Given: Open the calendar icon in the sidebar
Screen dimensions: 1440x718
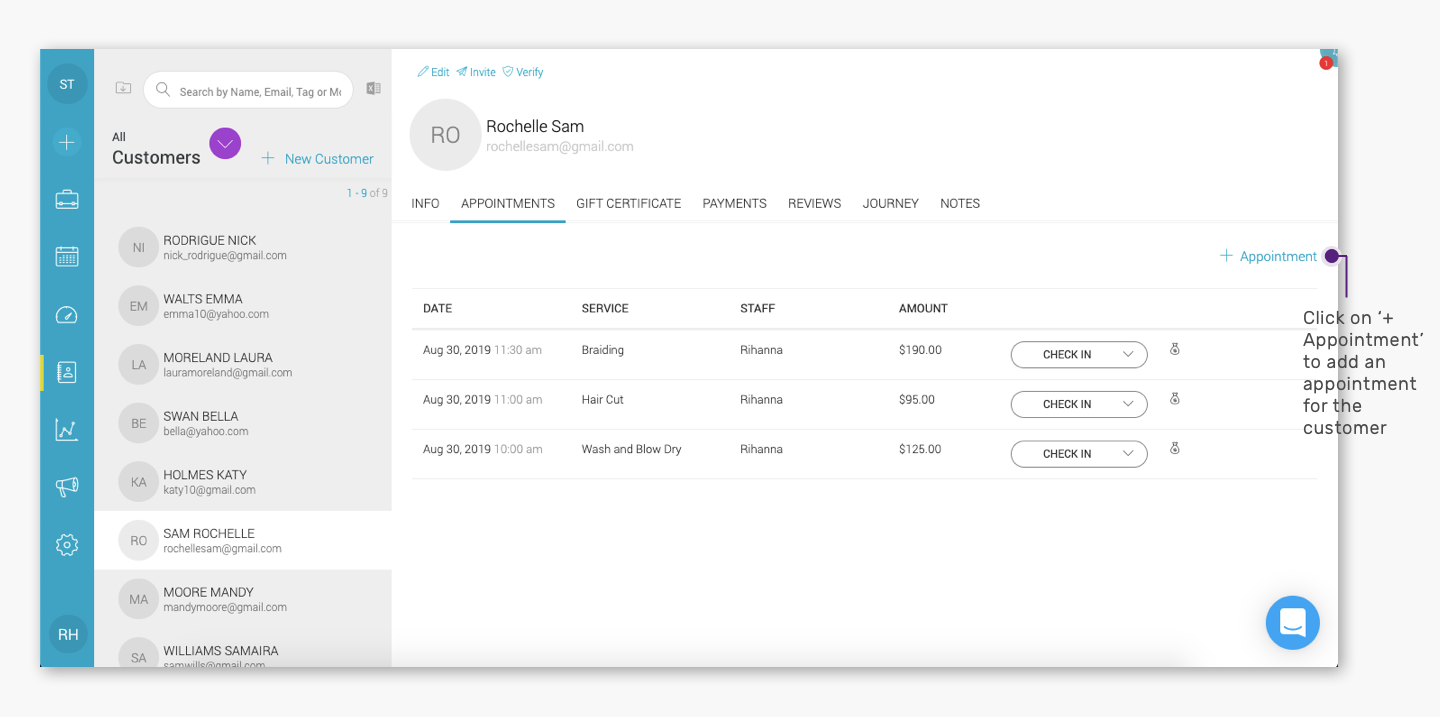Looking at the screenshot, I should coord(67,256).
